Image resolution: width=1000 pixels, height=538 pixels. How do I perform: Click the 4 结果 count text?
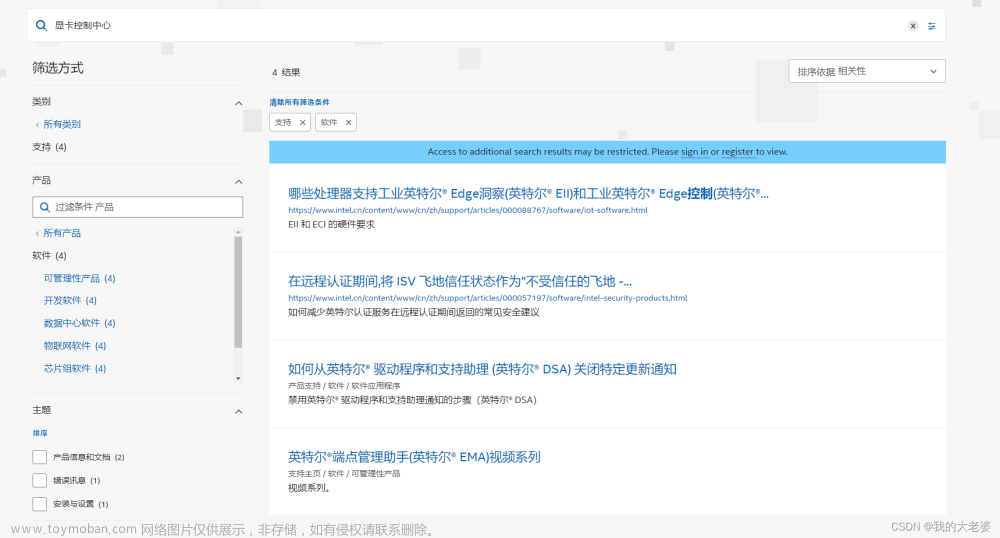[x=286, y=73]
